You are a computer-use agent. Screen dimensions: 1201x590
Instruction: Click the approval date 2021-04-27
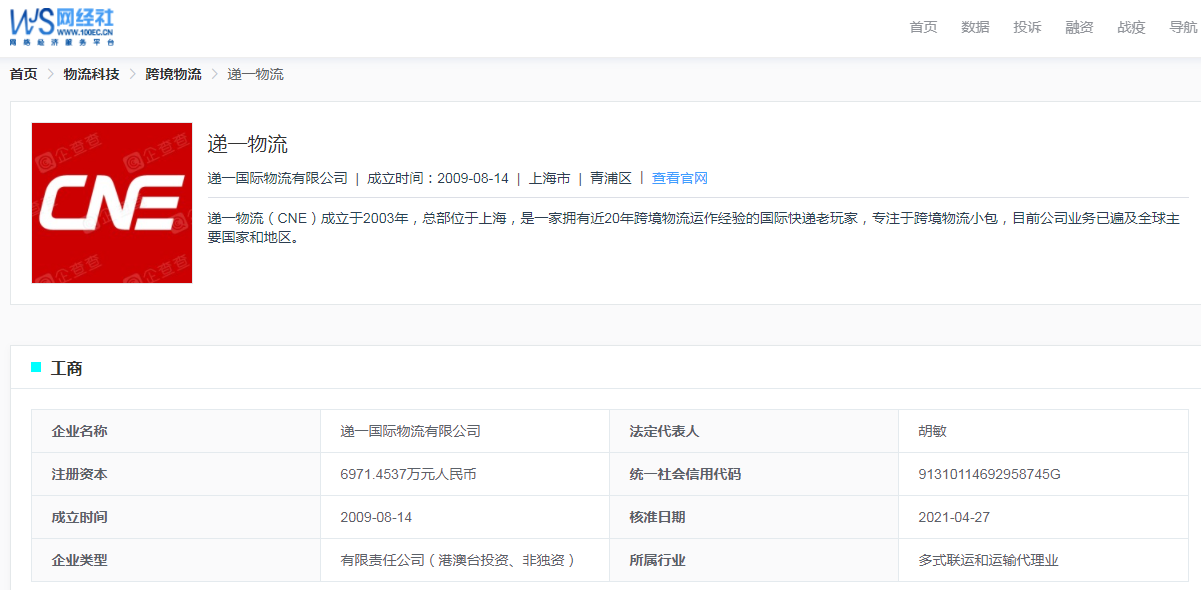[954, 517]
